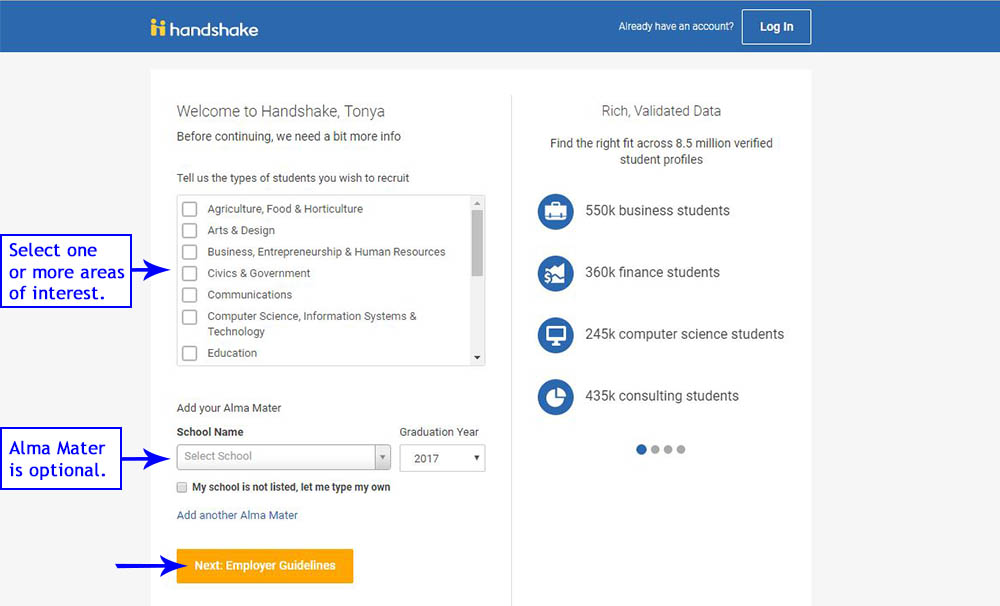Click Add another Alma Mater link

coord(237,515)
